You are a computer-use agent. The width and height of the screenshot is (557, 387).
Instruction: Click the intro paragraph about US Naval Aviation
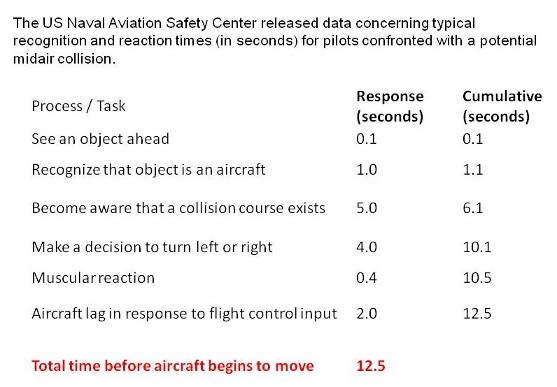pyautogui.click(x=275, y=41)
